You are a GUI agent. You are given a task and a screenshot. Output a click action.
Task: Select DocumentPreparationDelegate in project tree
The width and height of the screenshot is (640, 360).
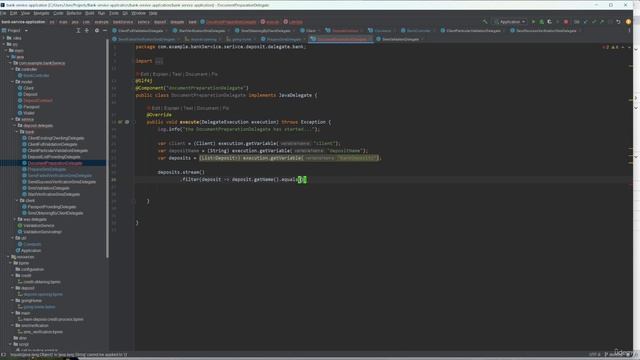pos(55,163)
